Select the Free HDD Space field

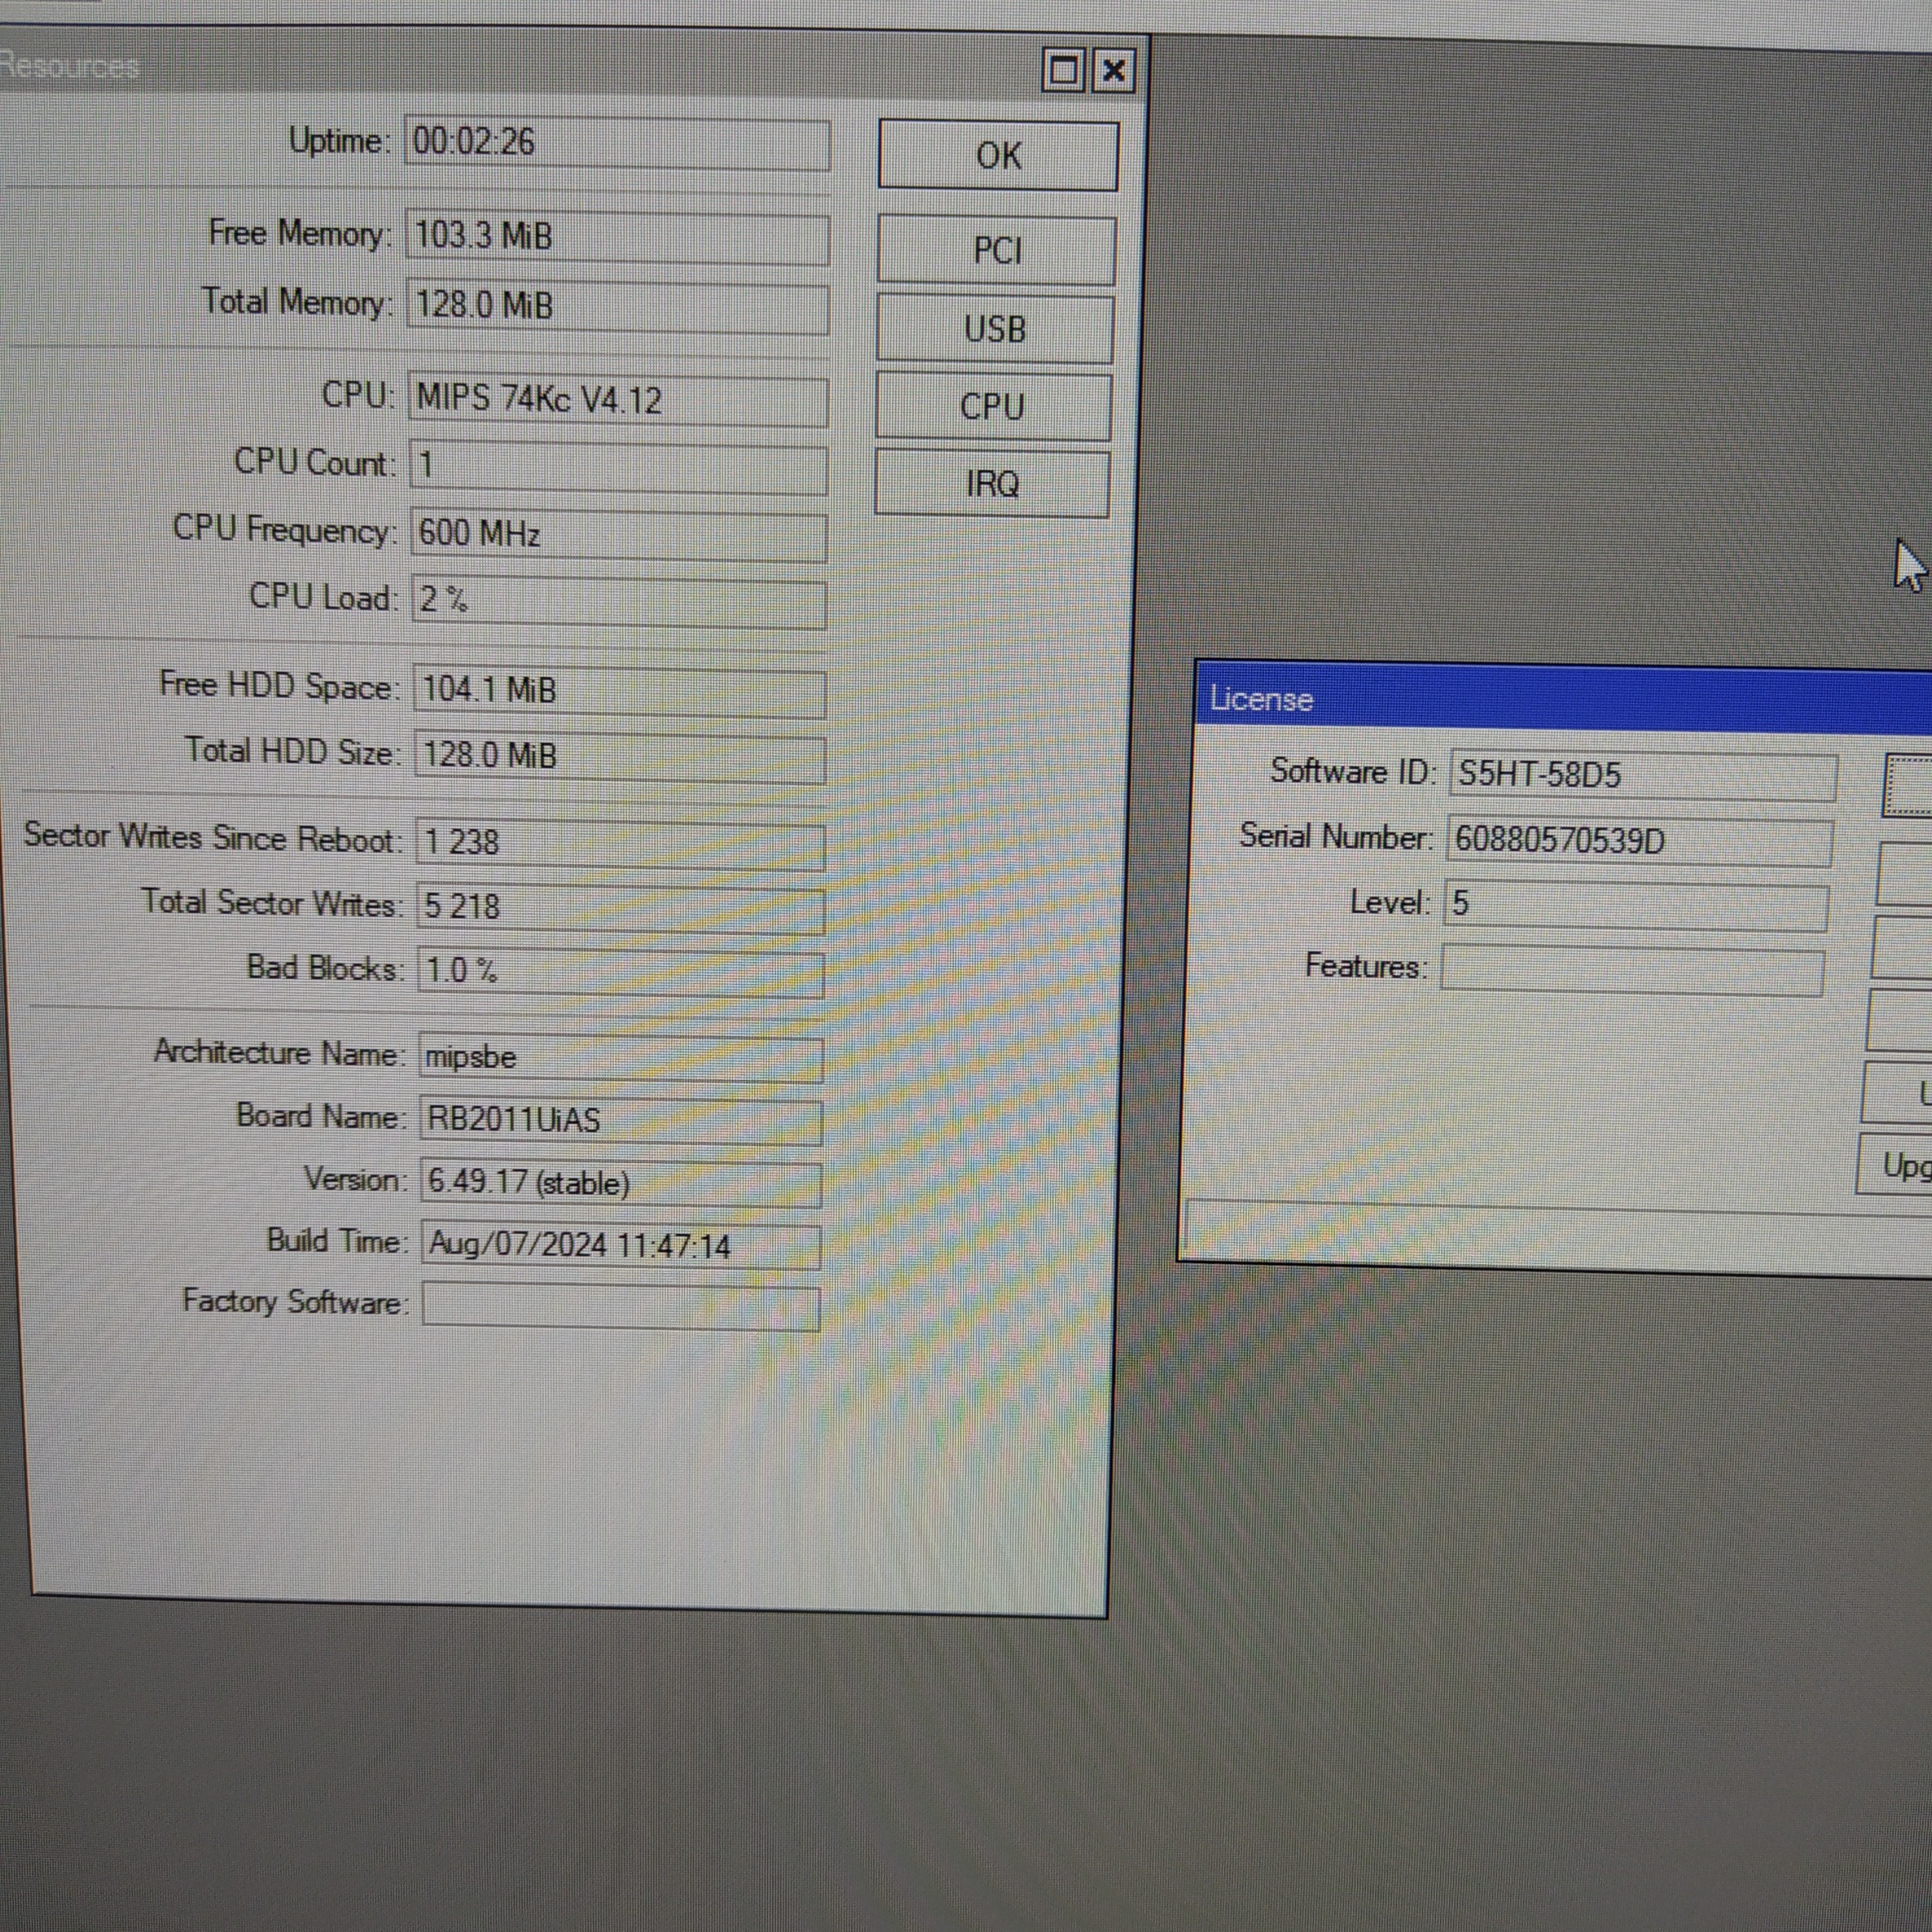pos(619,691)
